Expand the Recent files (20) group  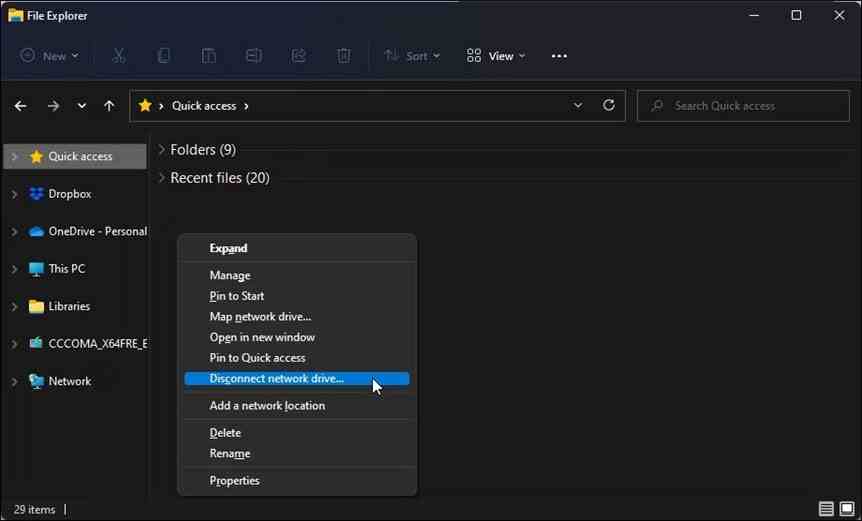[161, 178]
